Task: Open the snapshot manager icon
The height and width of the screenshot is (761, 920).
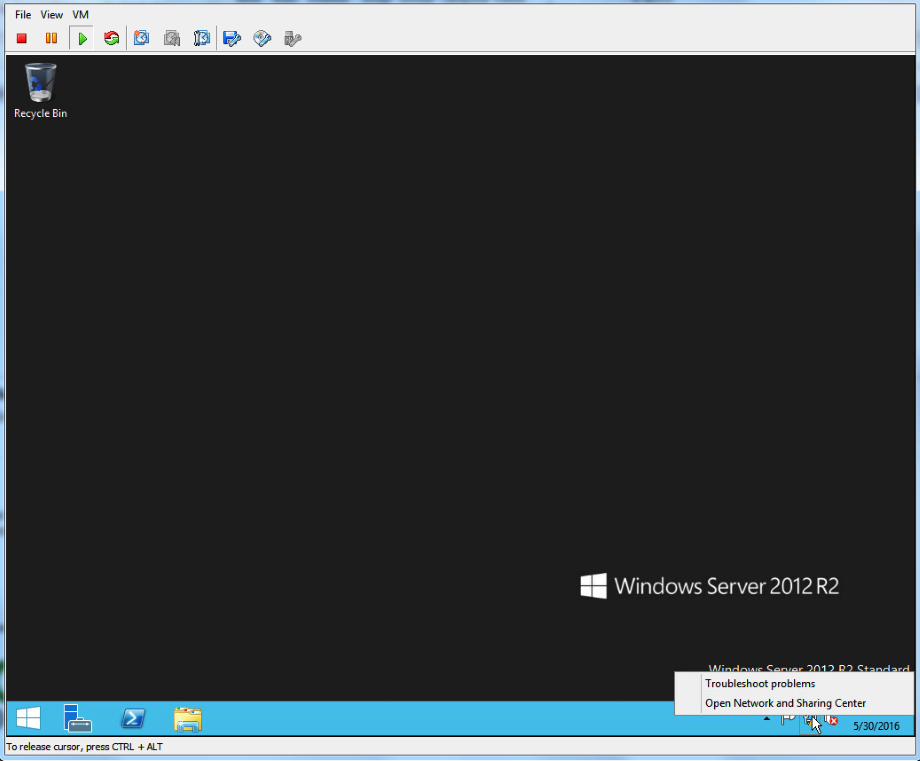Action: click(202, 39)
